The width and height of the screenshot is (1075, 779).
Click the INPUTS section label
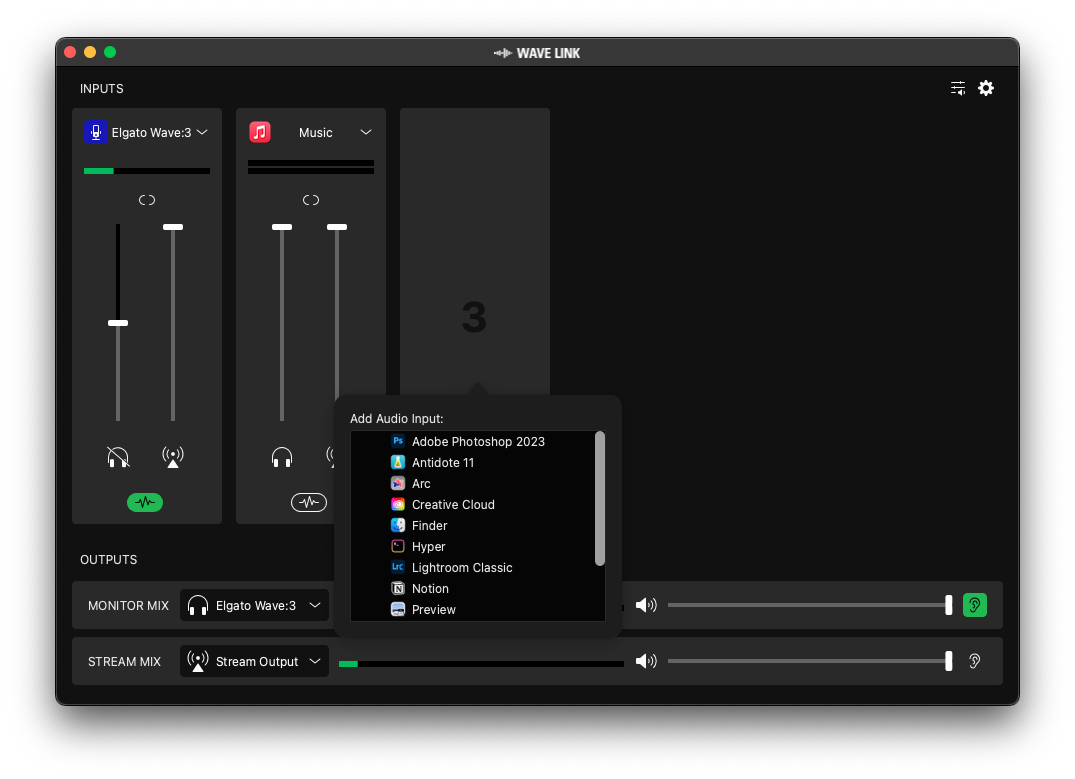101,88
